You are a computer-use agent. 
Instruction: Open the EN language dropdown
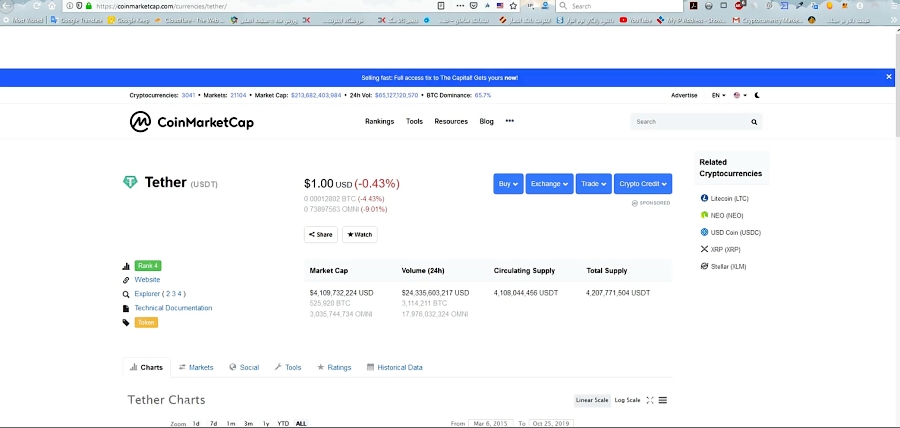(719, 95)
